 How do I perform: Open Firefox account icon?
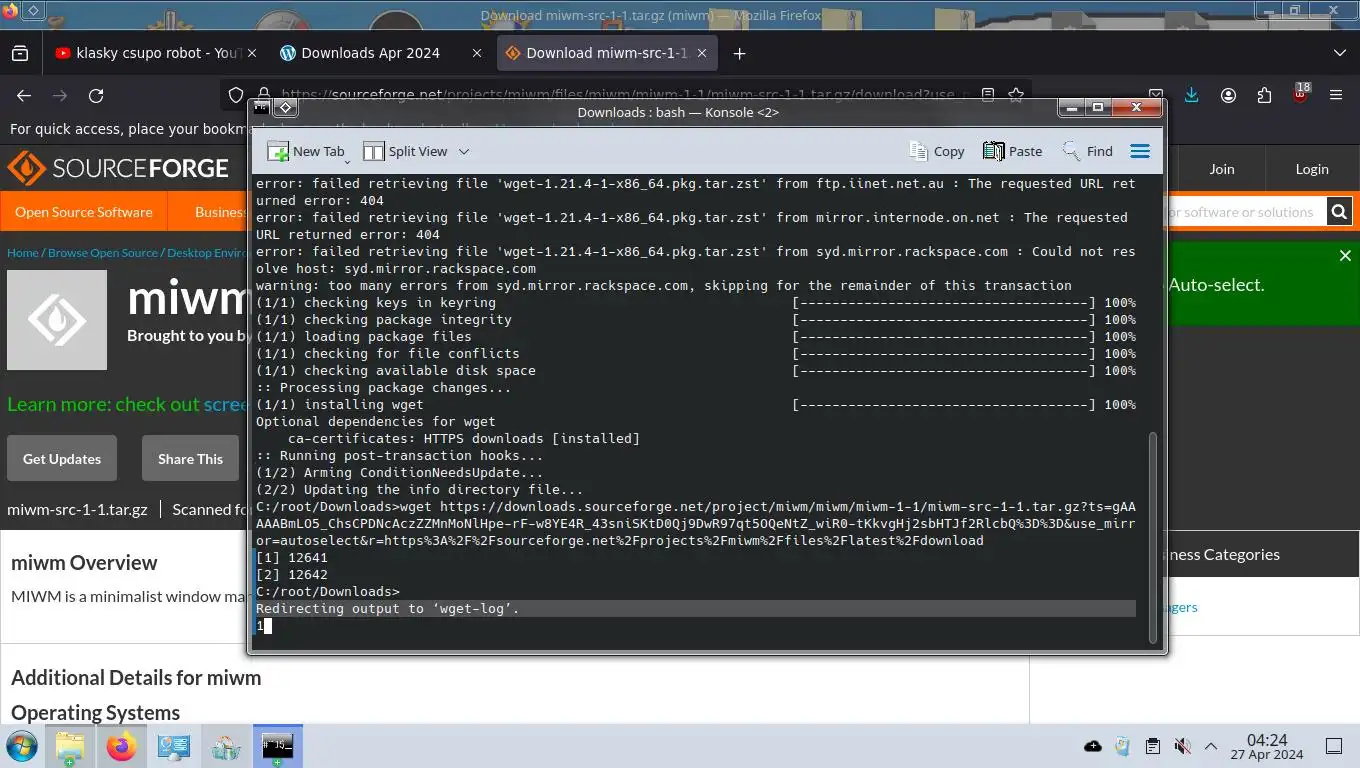point(1228,95)
